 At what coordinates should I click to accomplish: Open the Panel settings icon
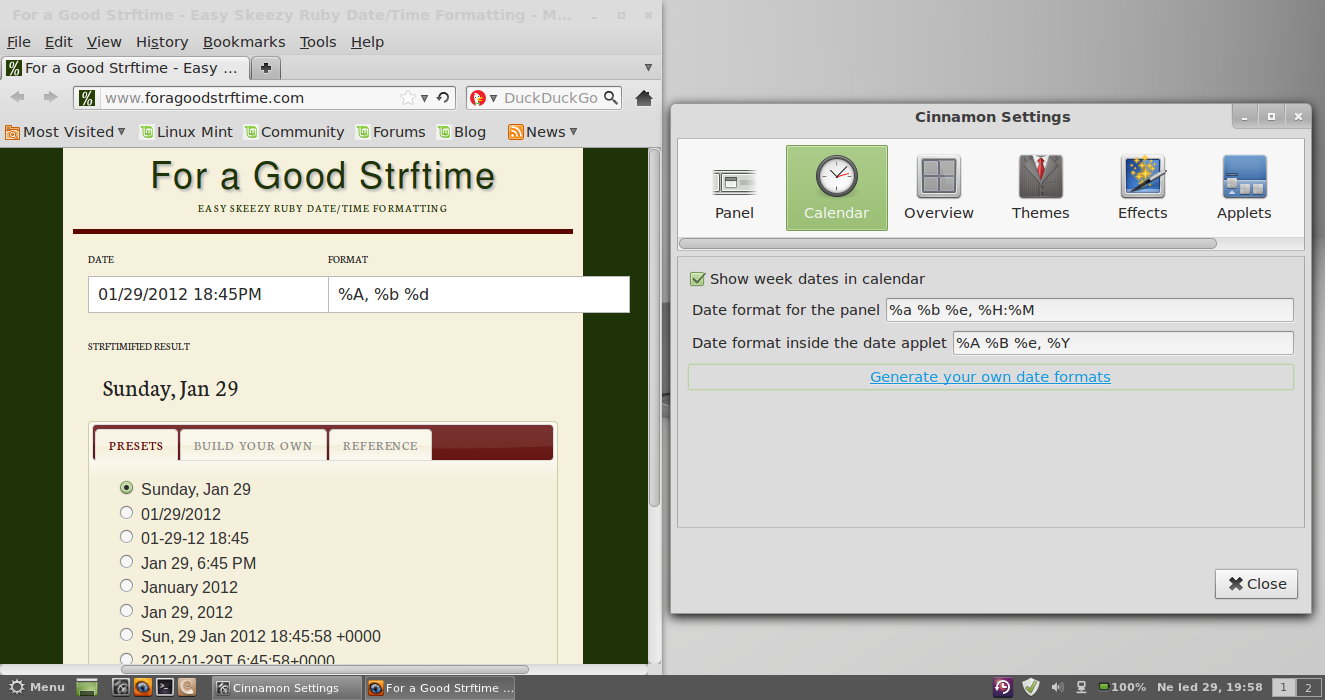tap(734, 188)
